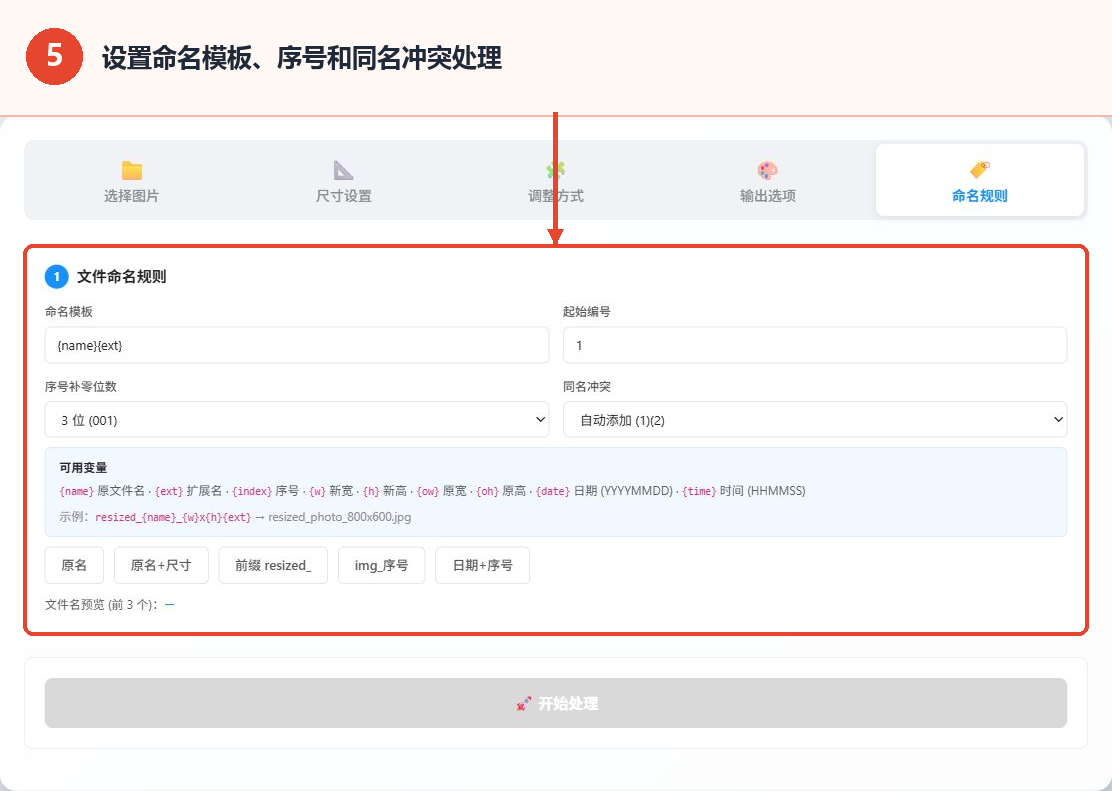Screen dimensions: 1112x791
Task: Apply the 原名 template preset
Action: point(74,565)
